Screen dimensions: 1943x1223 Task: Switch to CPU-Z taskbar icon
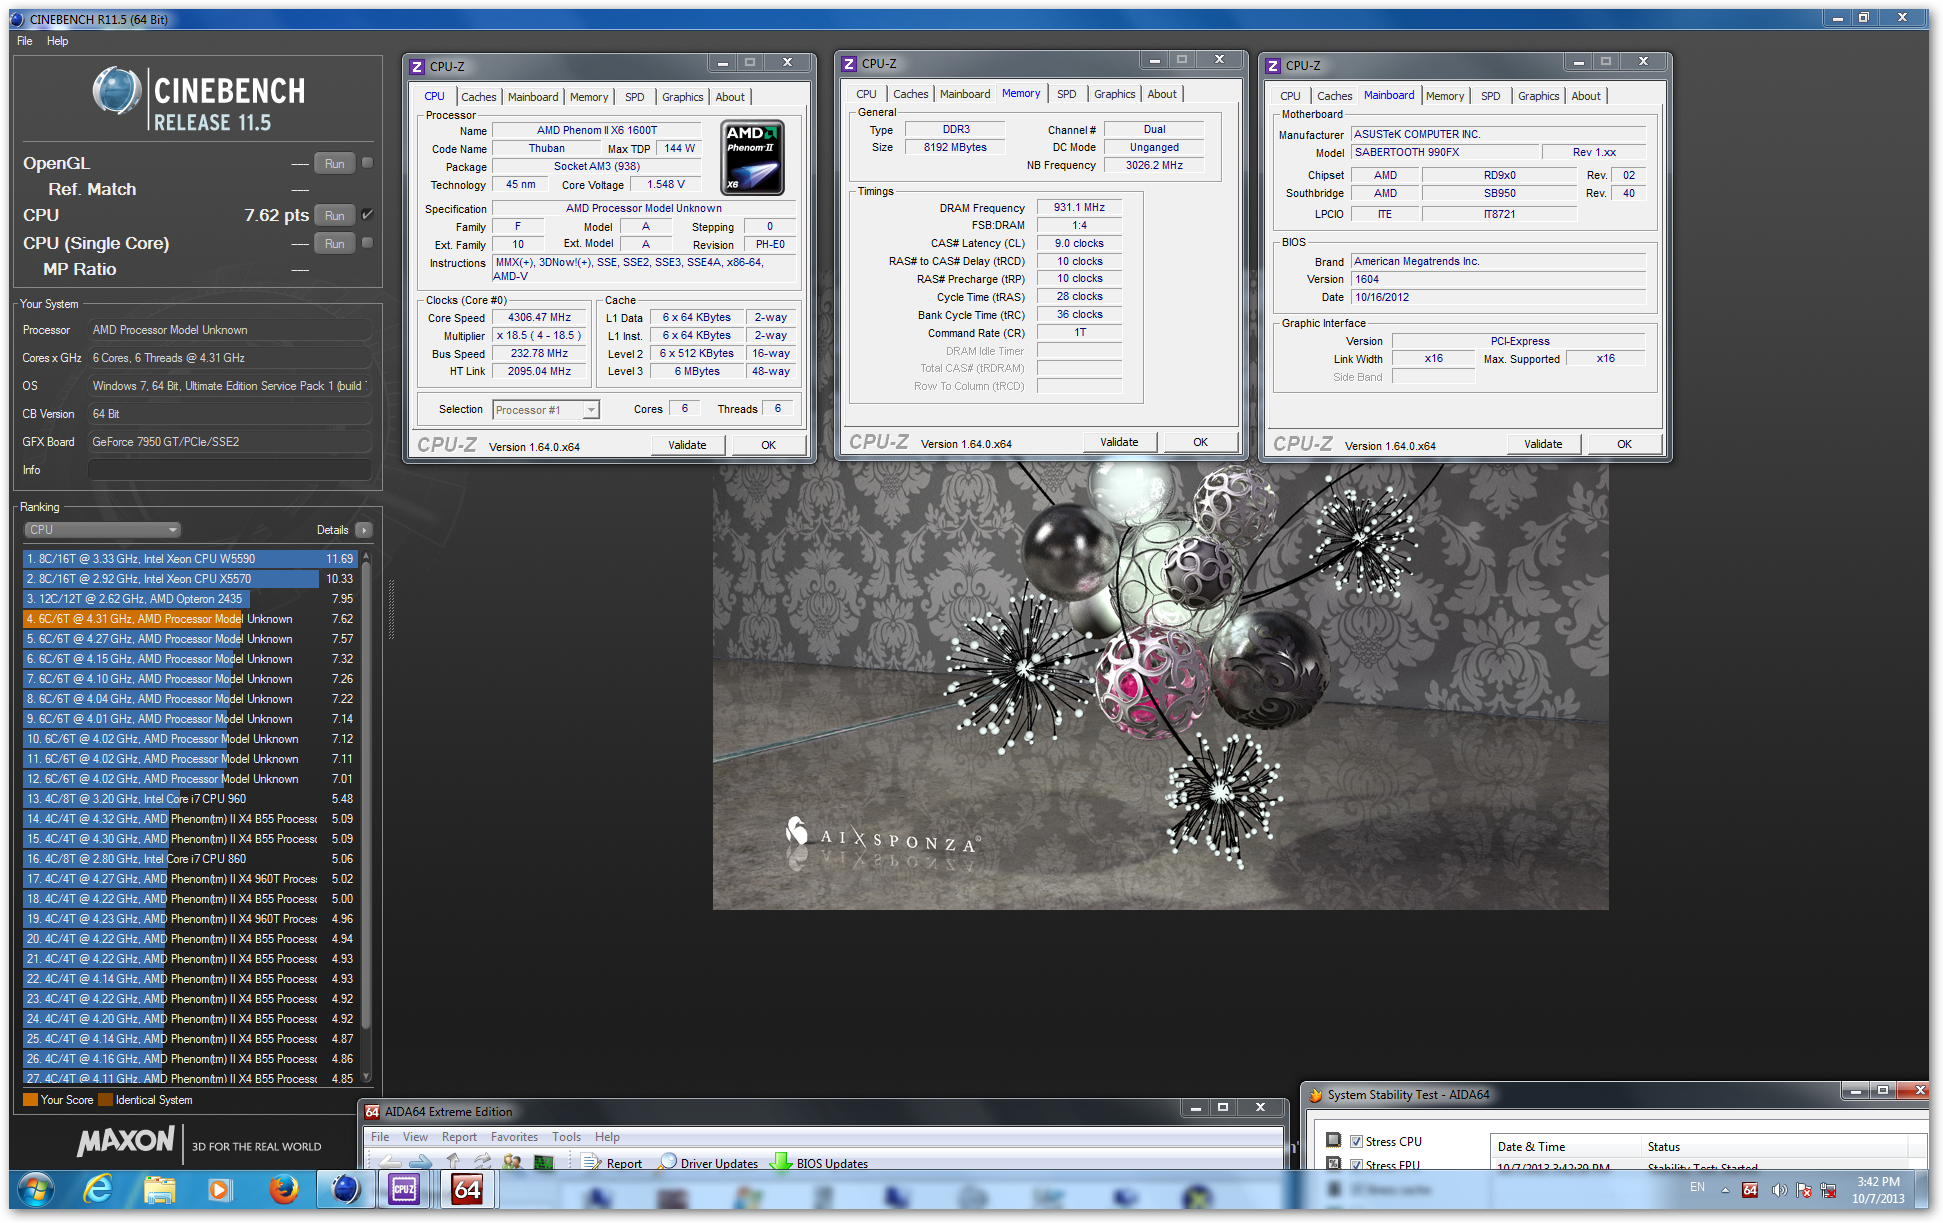[405, 1190]
